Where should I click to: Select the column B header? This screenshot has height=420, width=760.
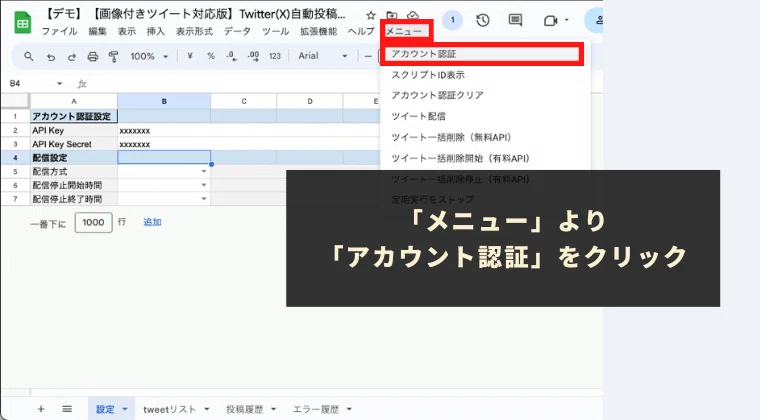pyautogui.click(x=164, y=101)
